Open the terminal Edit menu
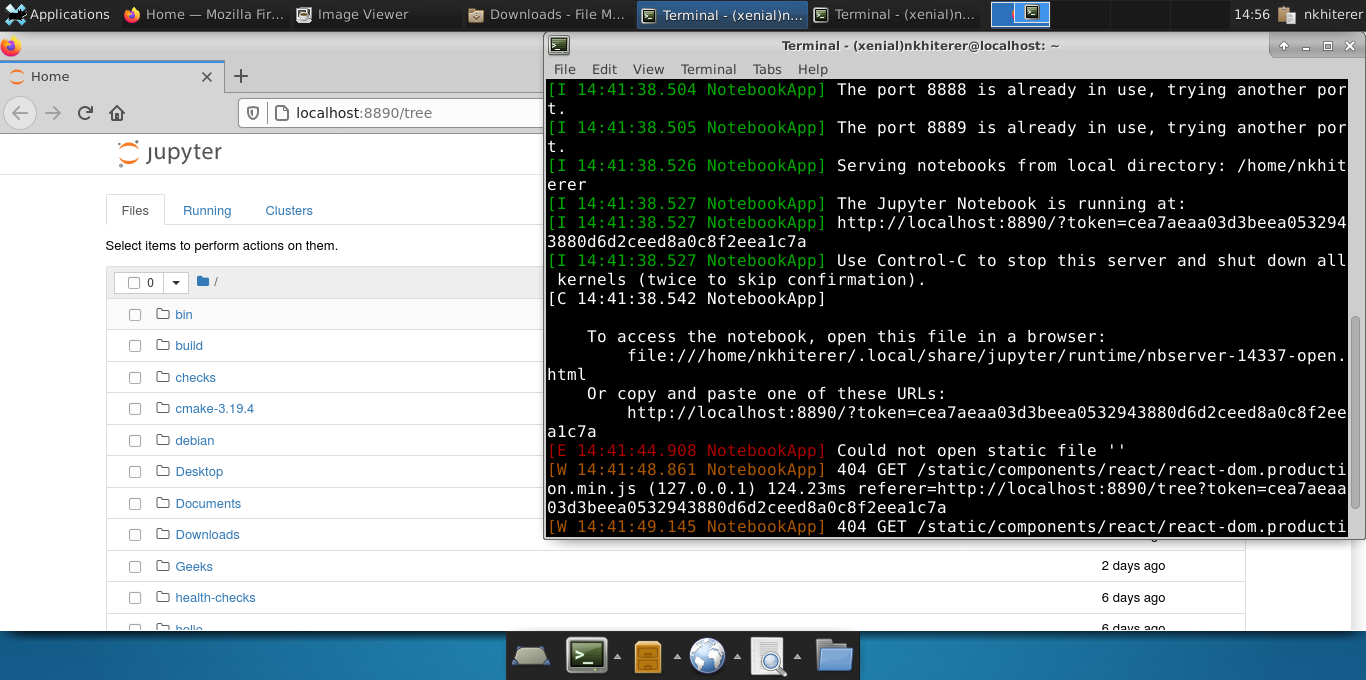The height and width of the screenshot is (680, 1366). (604, 69)
